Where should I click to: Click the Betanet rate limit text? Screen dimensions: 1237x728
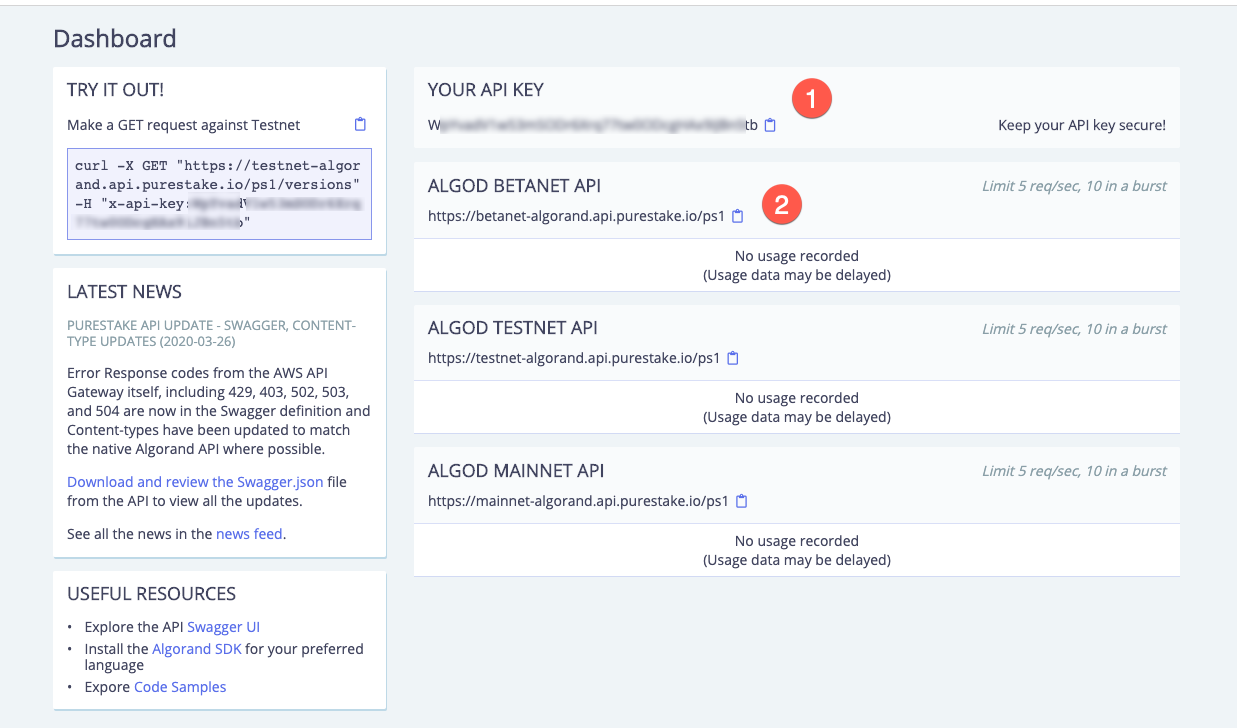[1073, 185]
